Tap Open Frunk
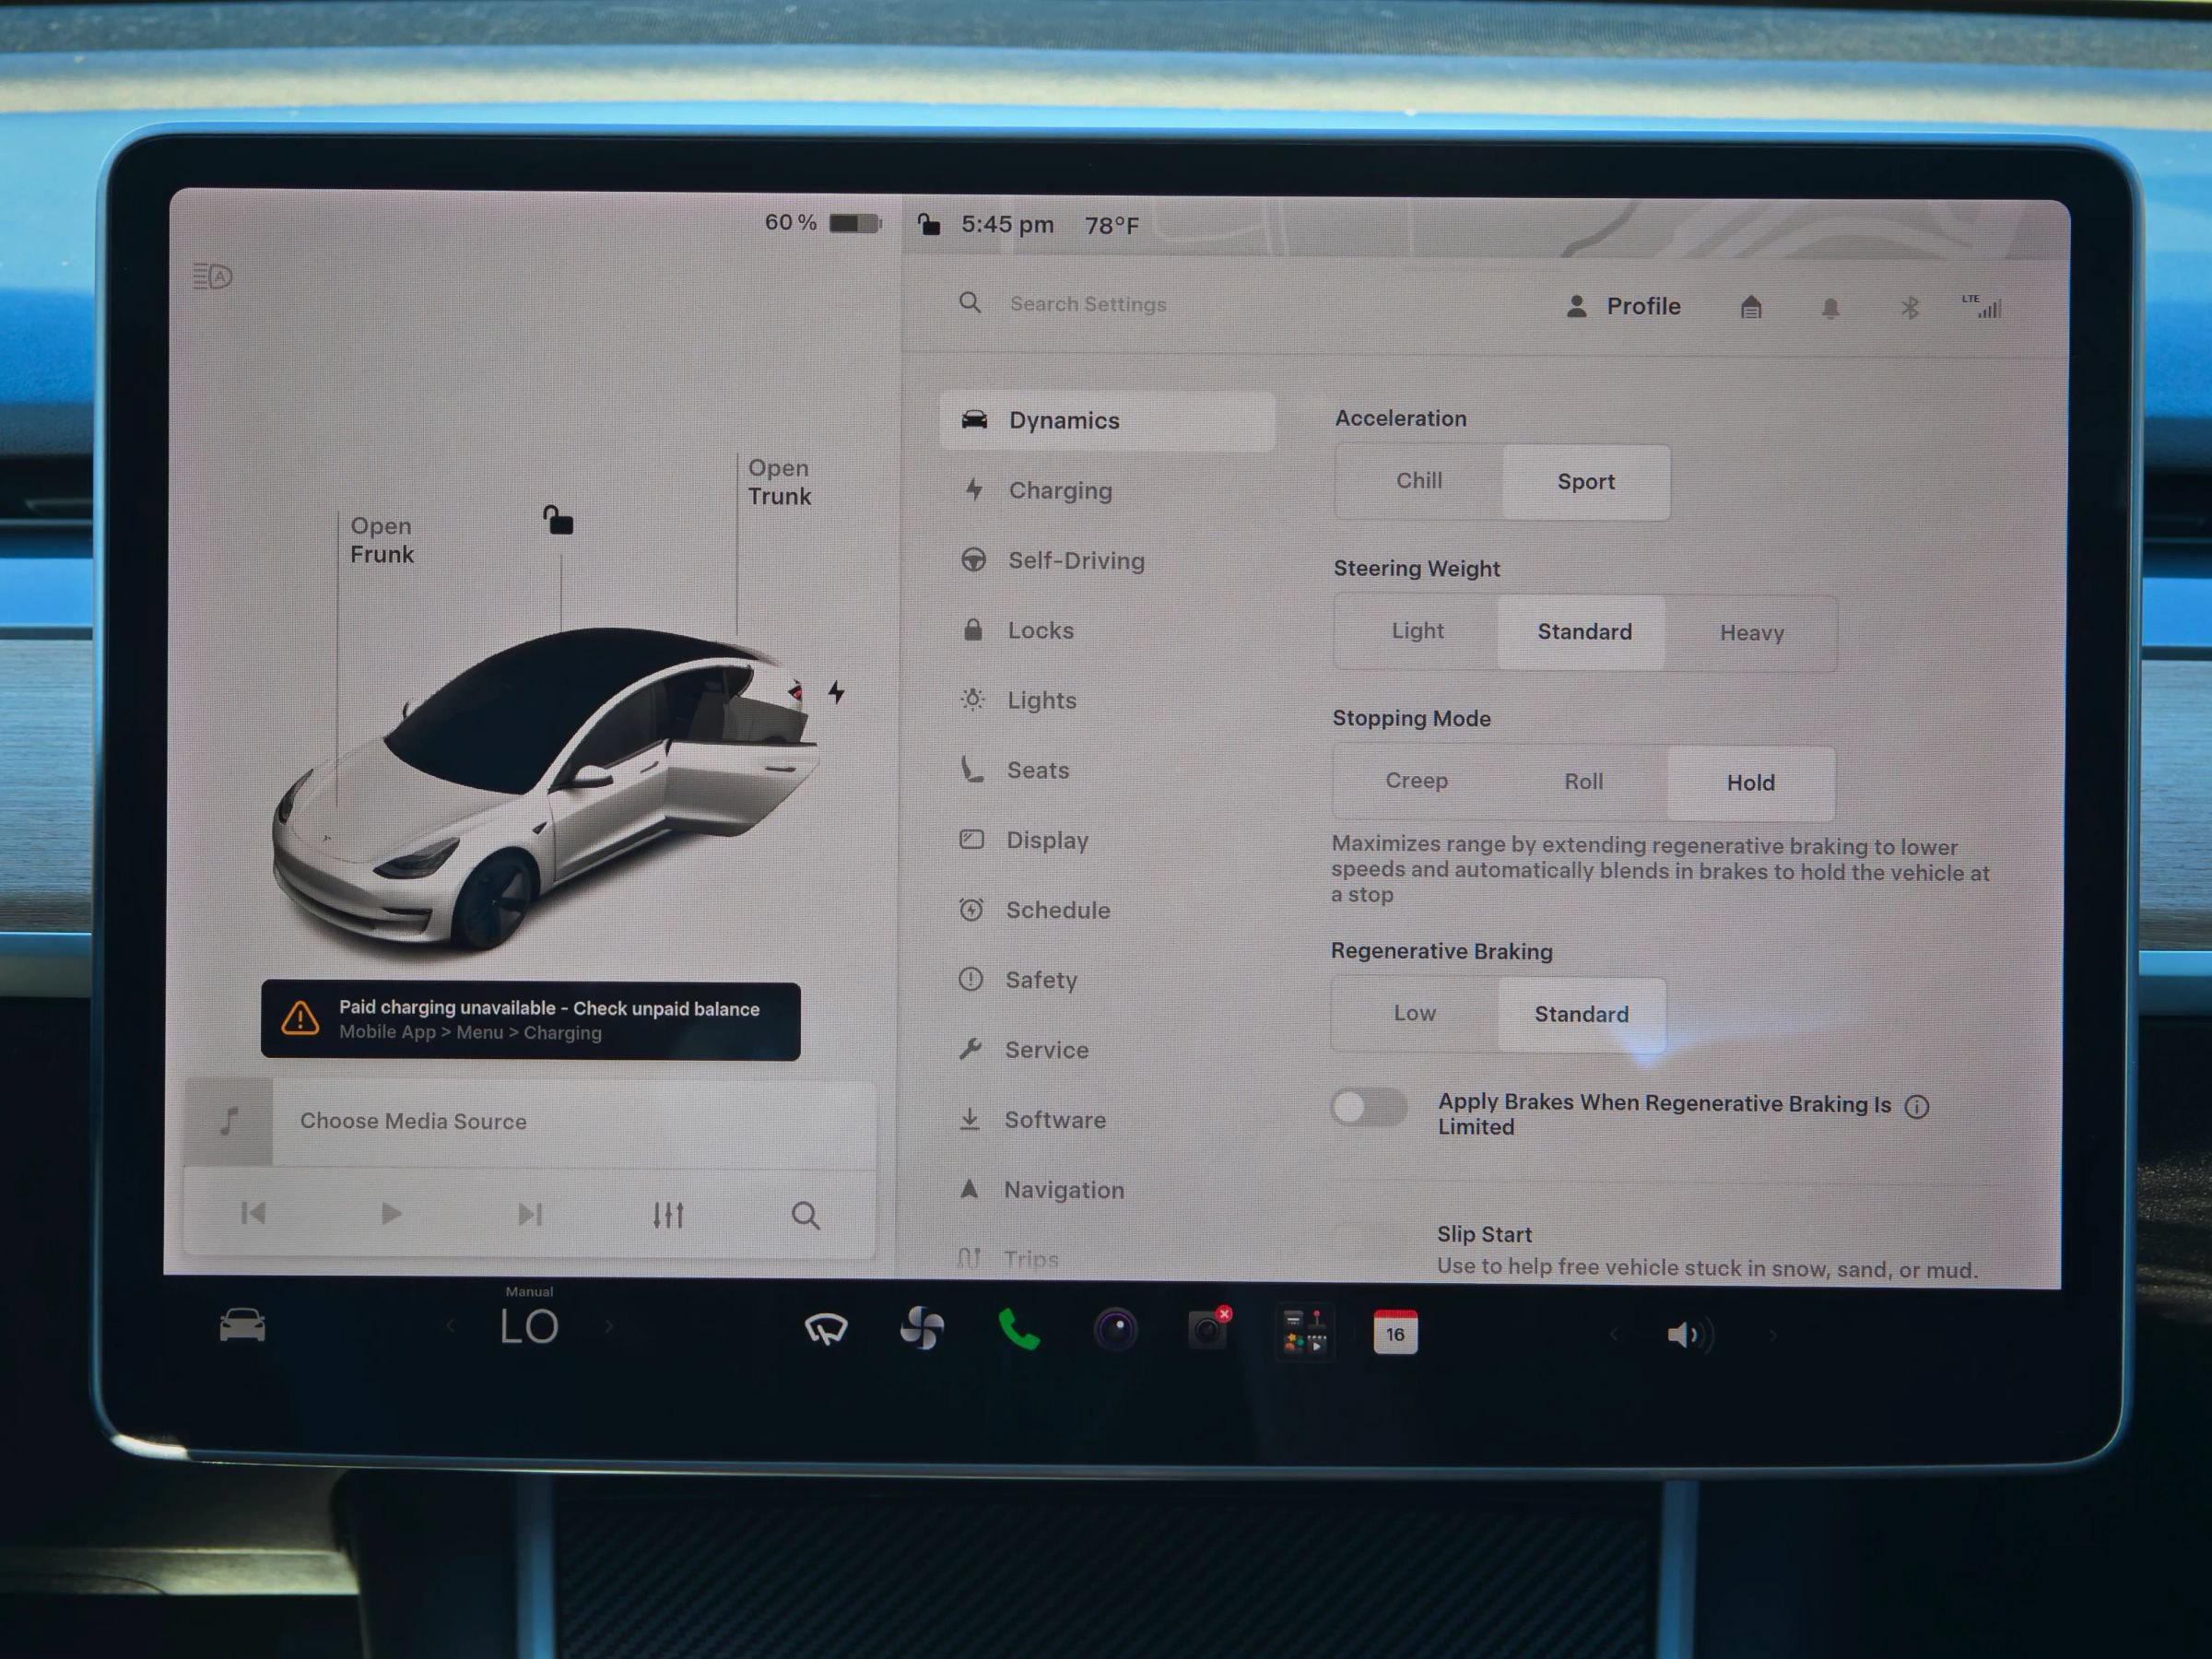This screenshot has height=1659, width=2212. click(382, 540)
